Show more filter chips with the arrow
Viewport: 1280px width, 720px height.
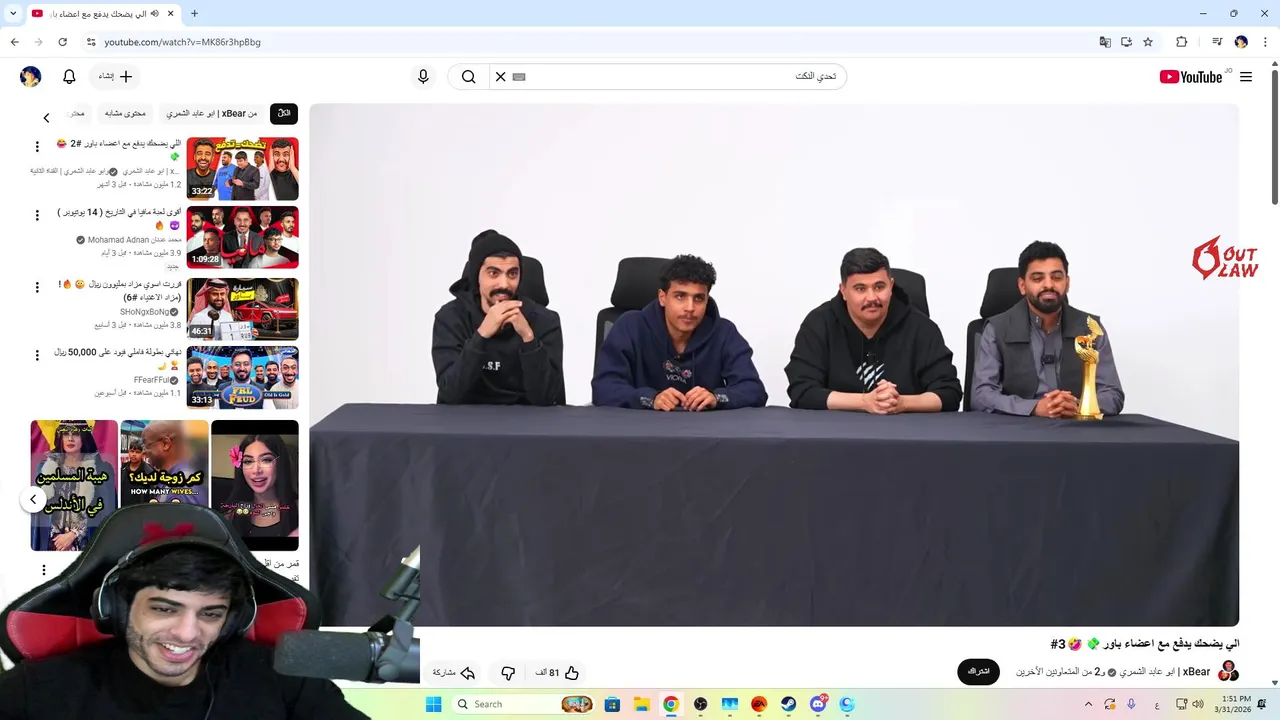point(46,118)
